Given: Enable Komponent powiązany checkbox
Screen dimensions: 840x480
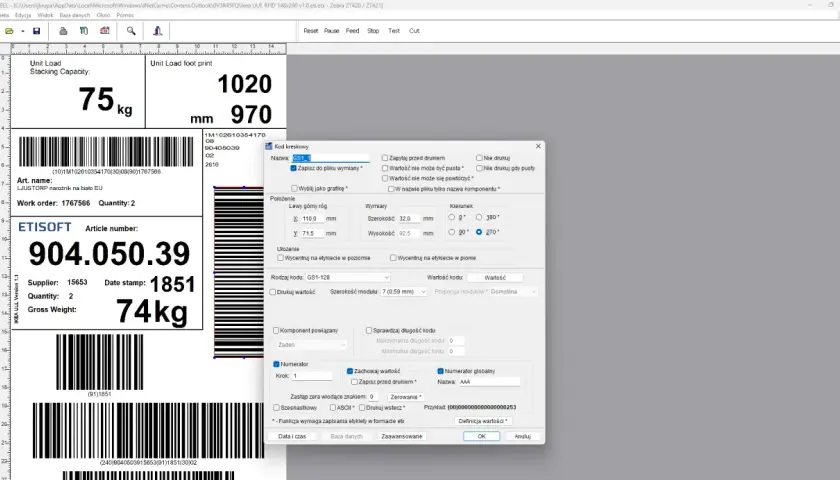Looking at the screenshot, I should pyautogui.click(x=276, y=331).
